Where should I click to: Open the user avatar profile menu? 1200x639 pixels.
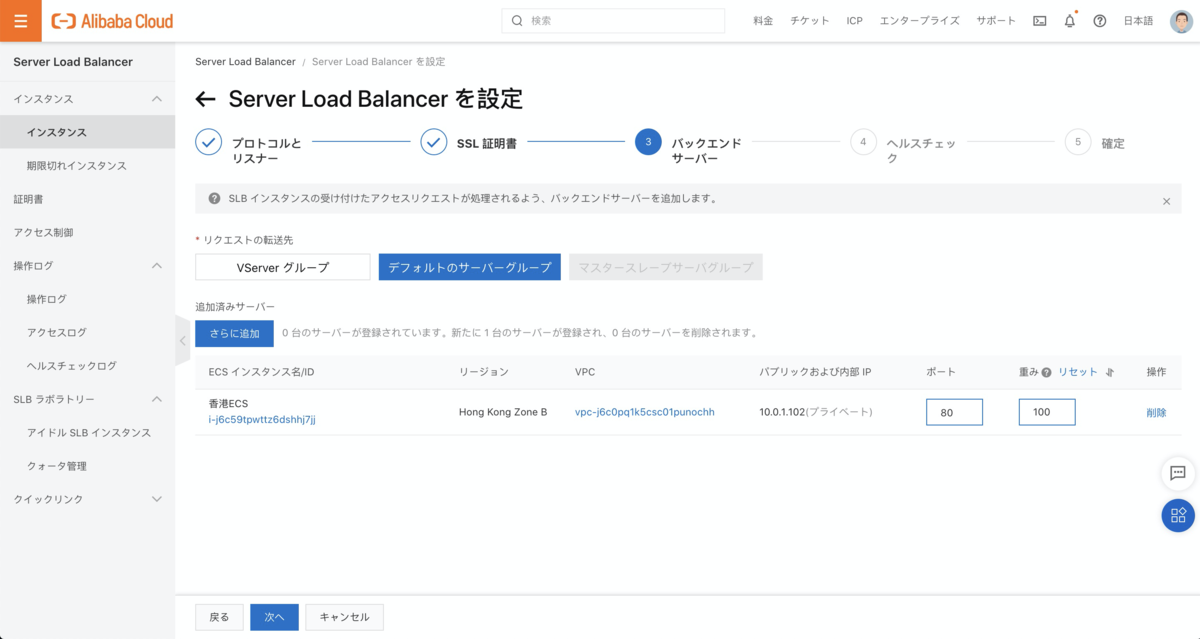1181,21
